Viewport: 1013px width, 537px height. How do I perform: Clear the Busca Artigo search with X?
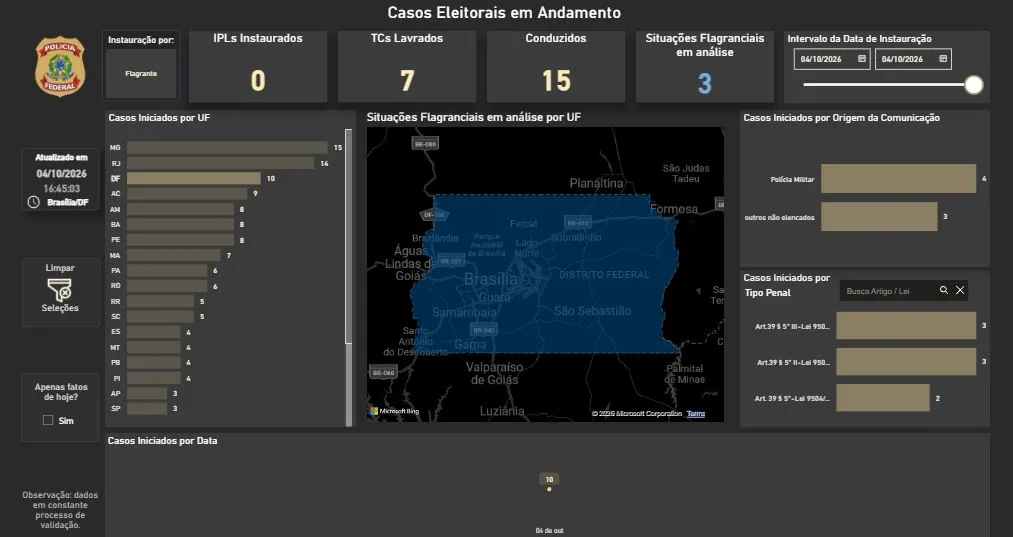click(960, 290)
